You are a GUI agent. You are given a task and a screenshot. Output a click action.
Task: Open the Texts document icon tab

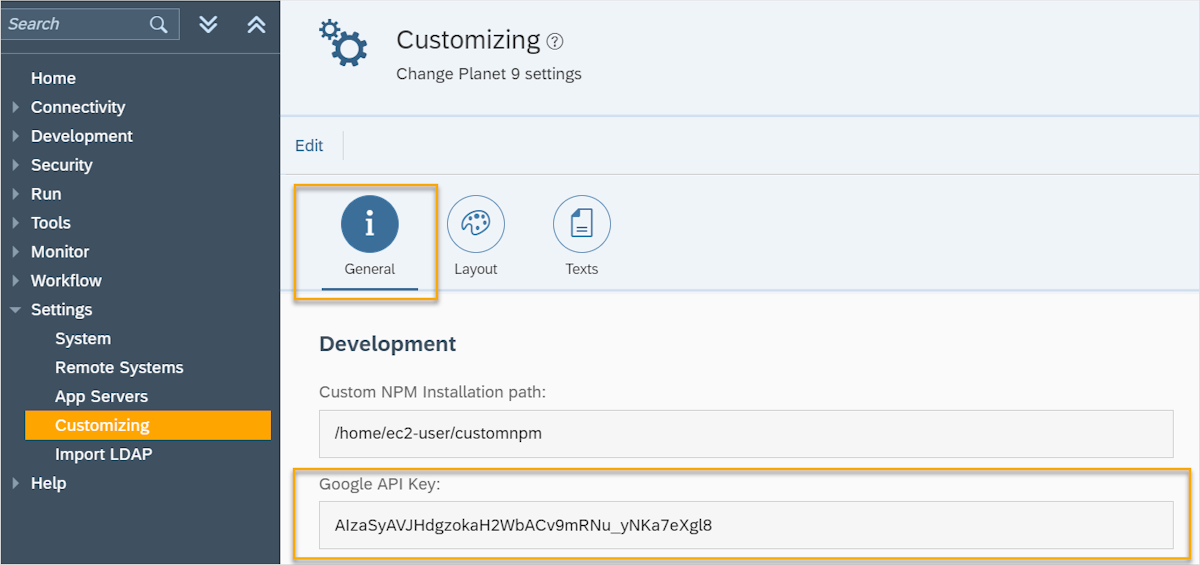pyautogui.click(x=582, y=225)
